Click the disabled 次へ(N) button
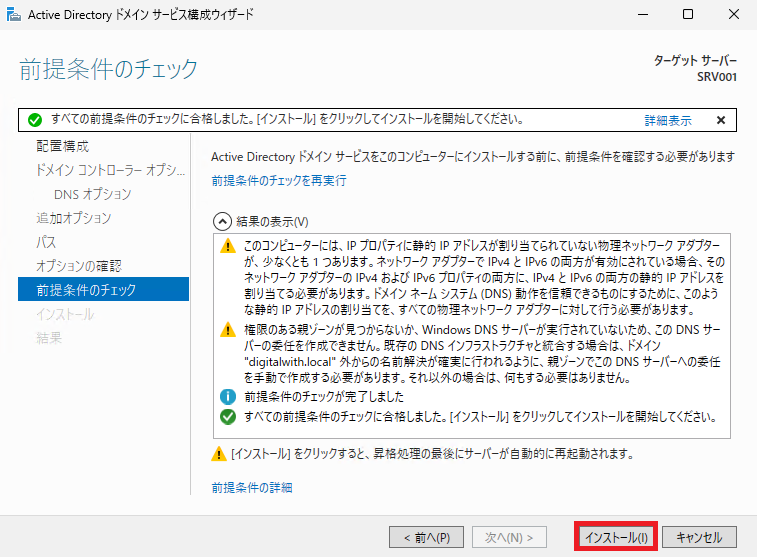This screenshot has height=557, width=757. (x=509, y=537)
